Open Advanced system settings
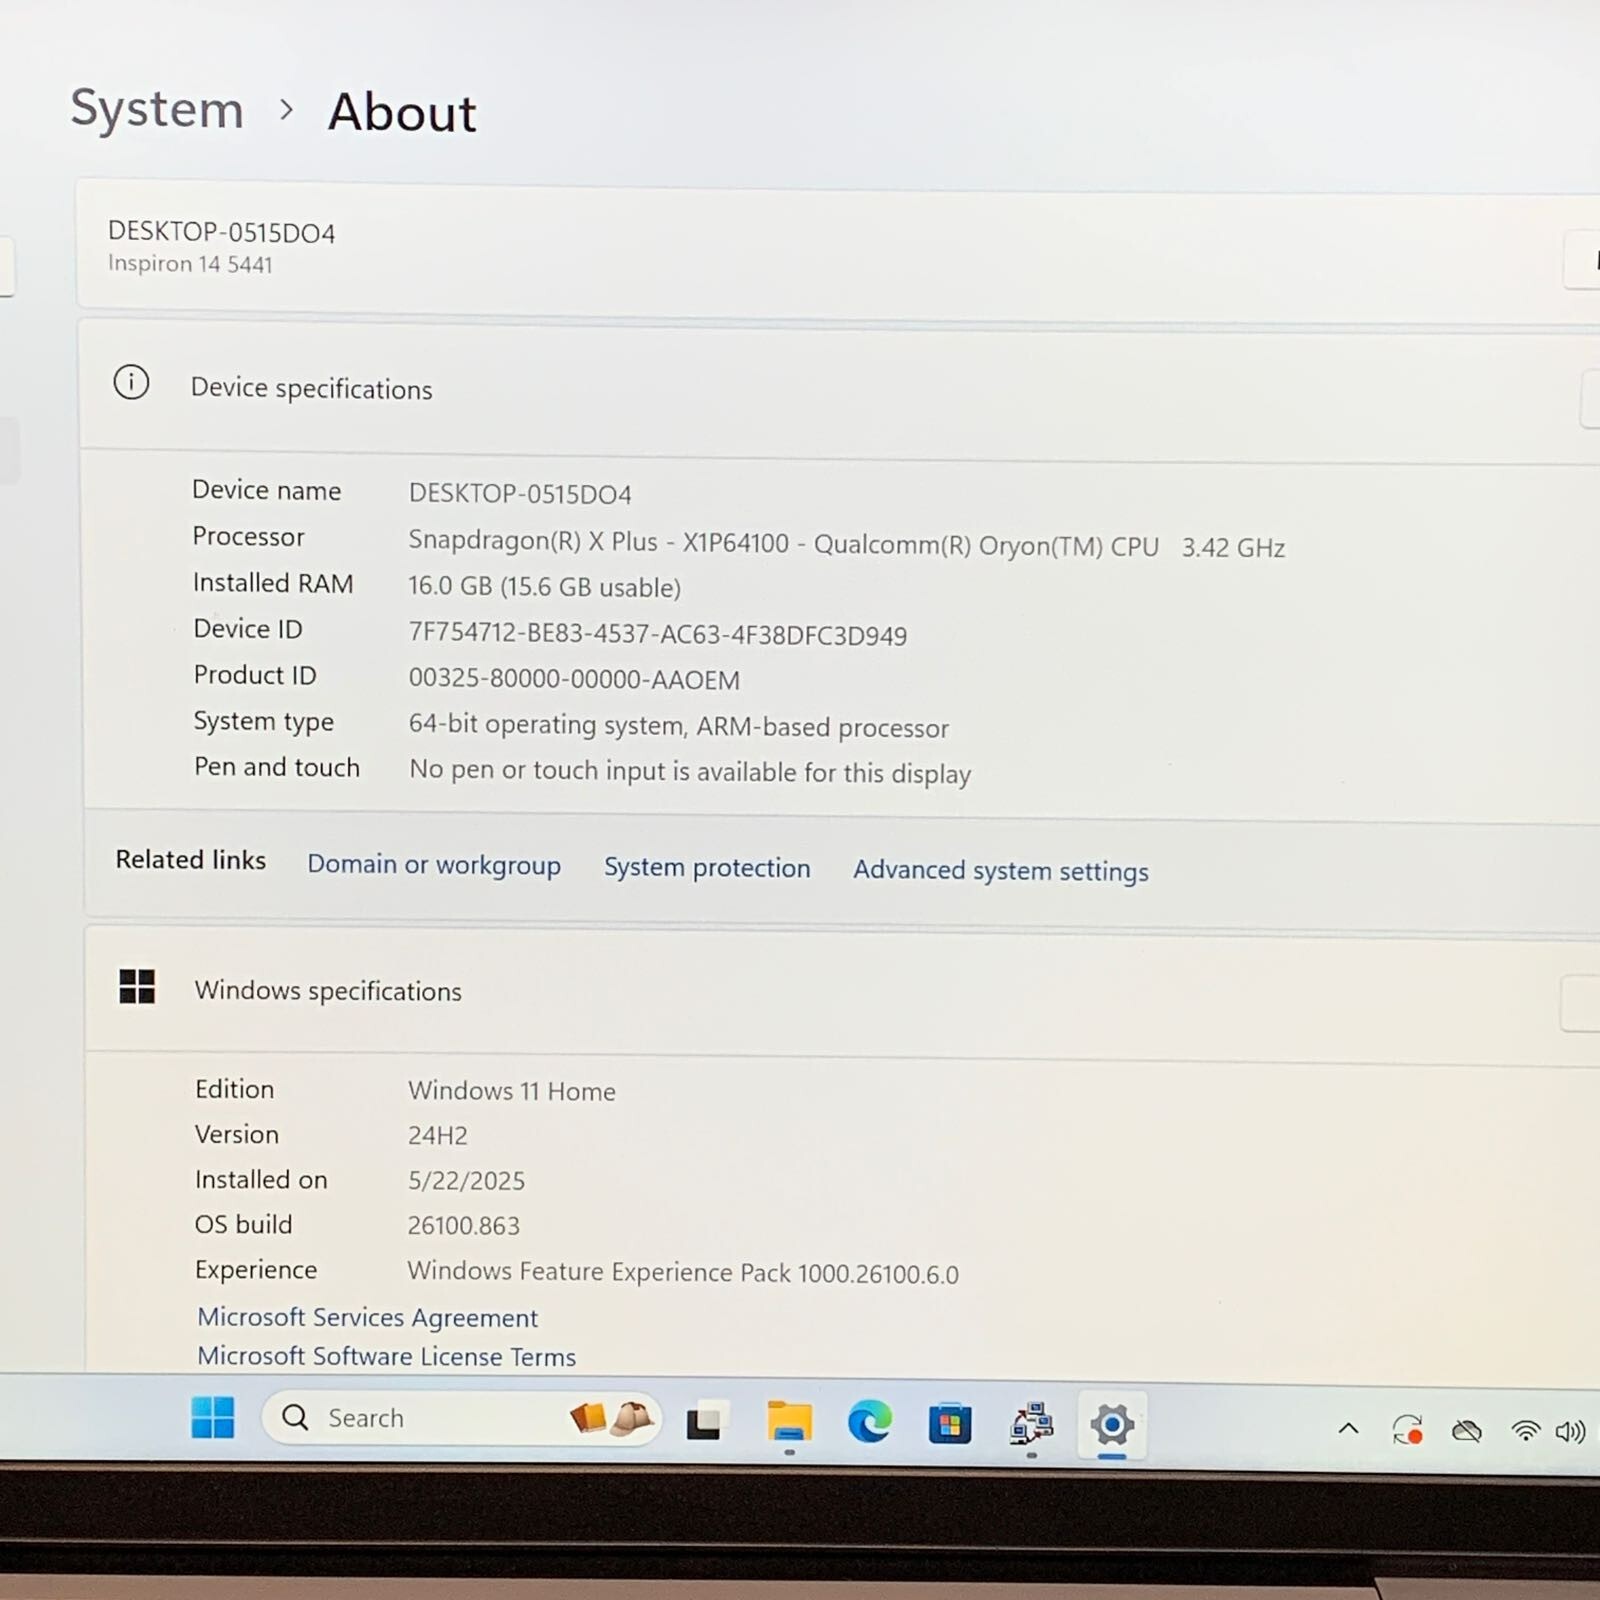Image resolution: width=1600 pixels, height=1600 pixels. [x=1000, y=870]
